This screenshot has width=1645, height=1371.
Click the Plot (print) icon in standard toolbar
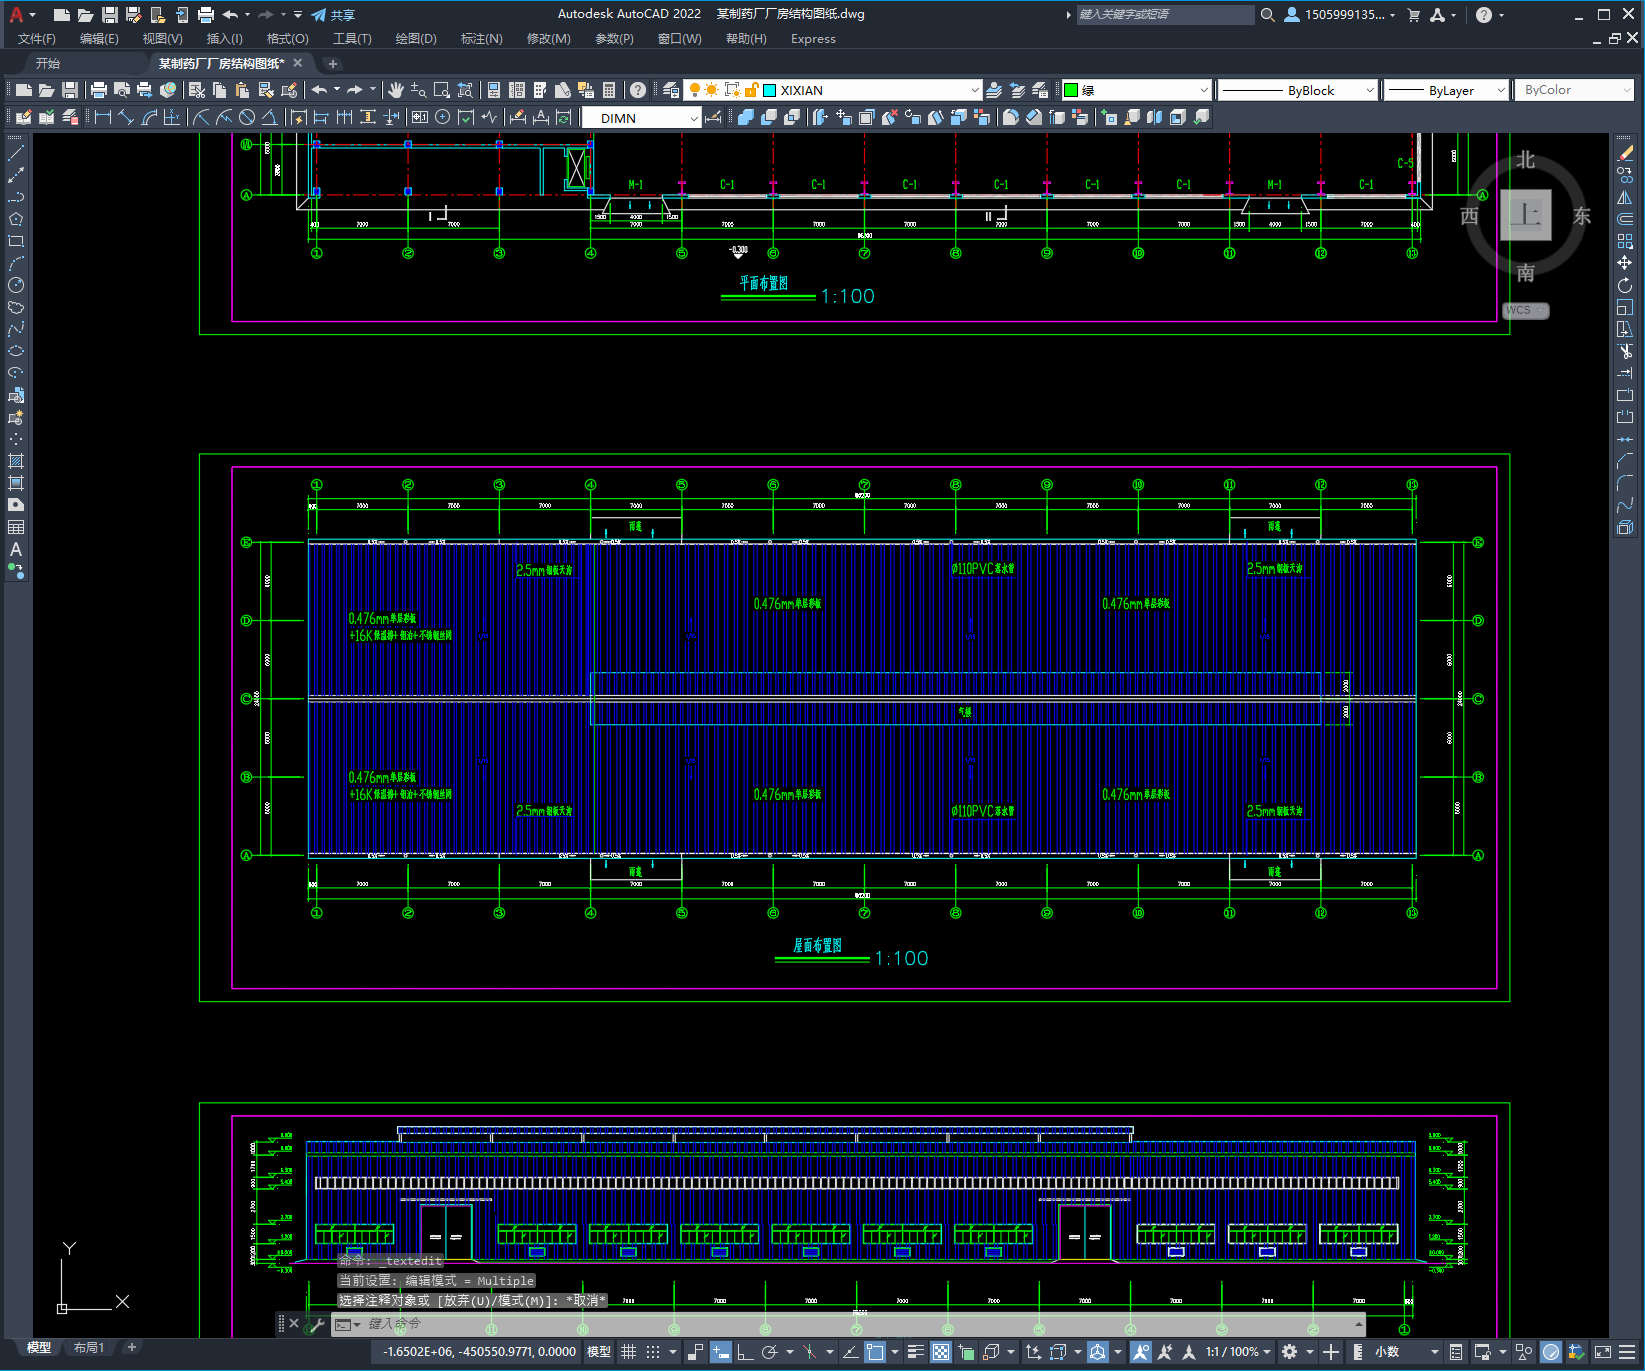point(99,90)
